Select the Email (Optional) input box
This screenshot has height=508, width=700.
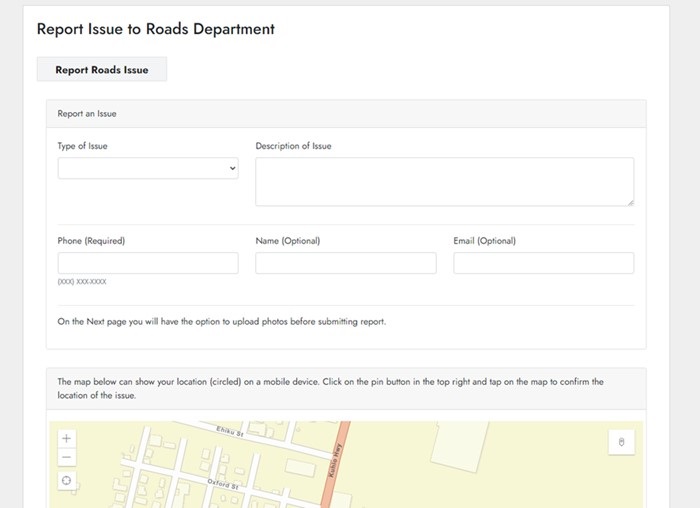[x=543, y=263]
